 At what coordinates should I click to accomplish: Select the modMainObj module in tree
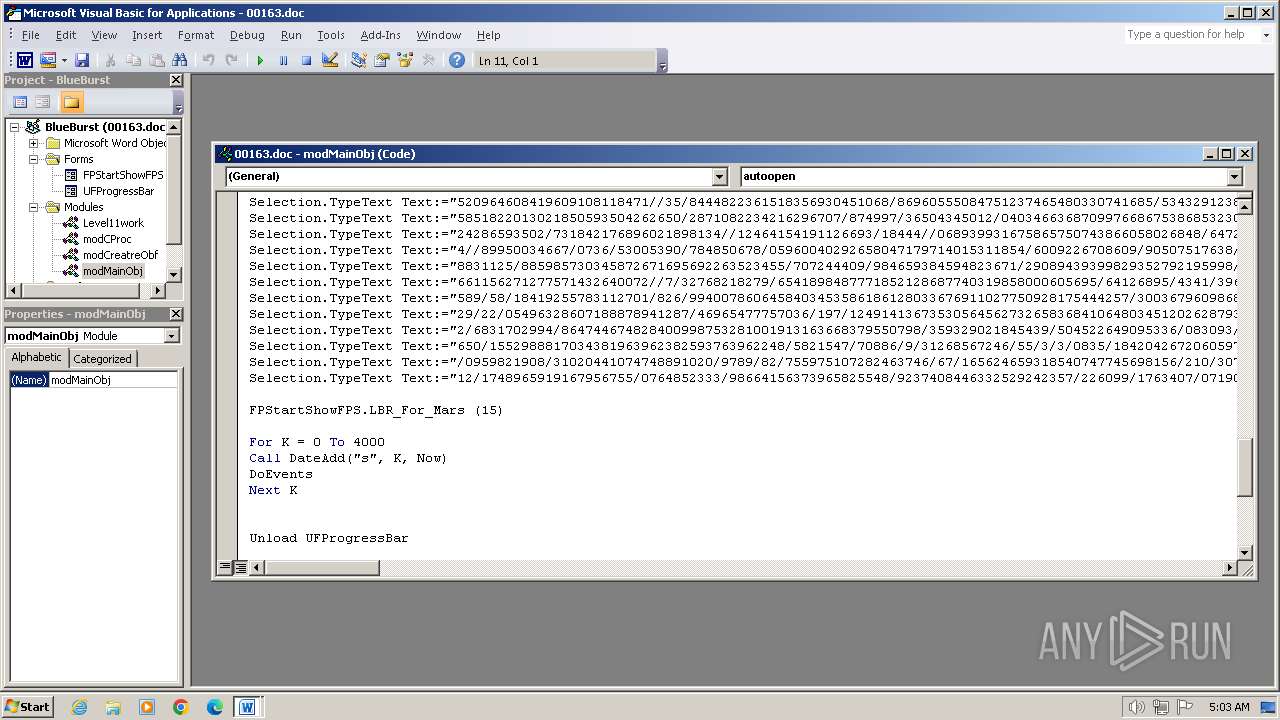[112, 271]
